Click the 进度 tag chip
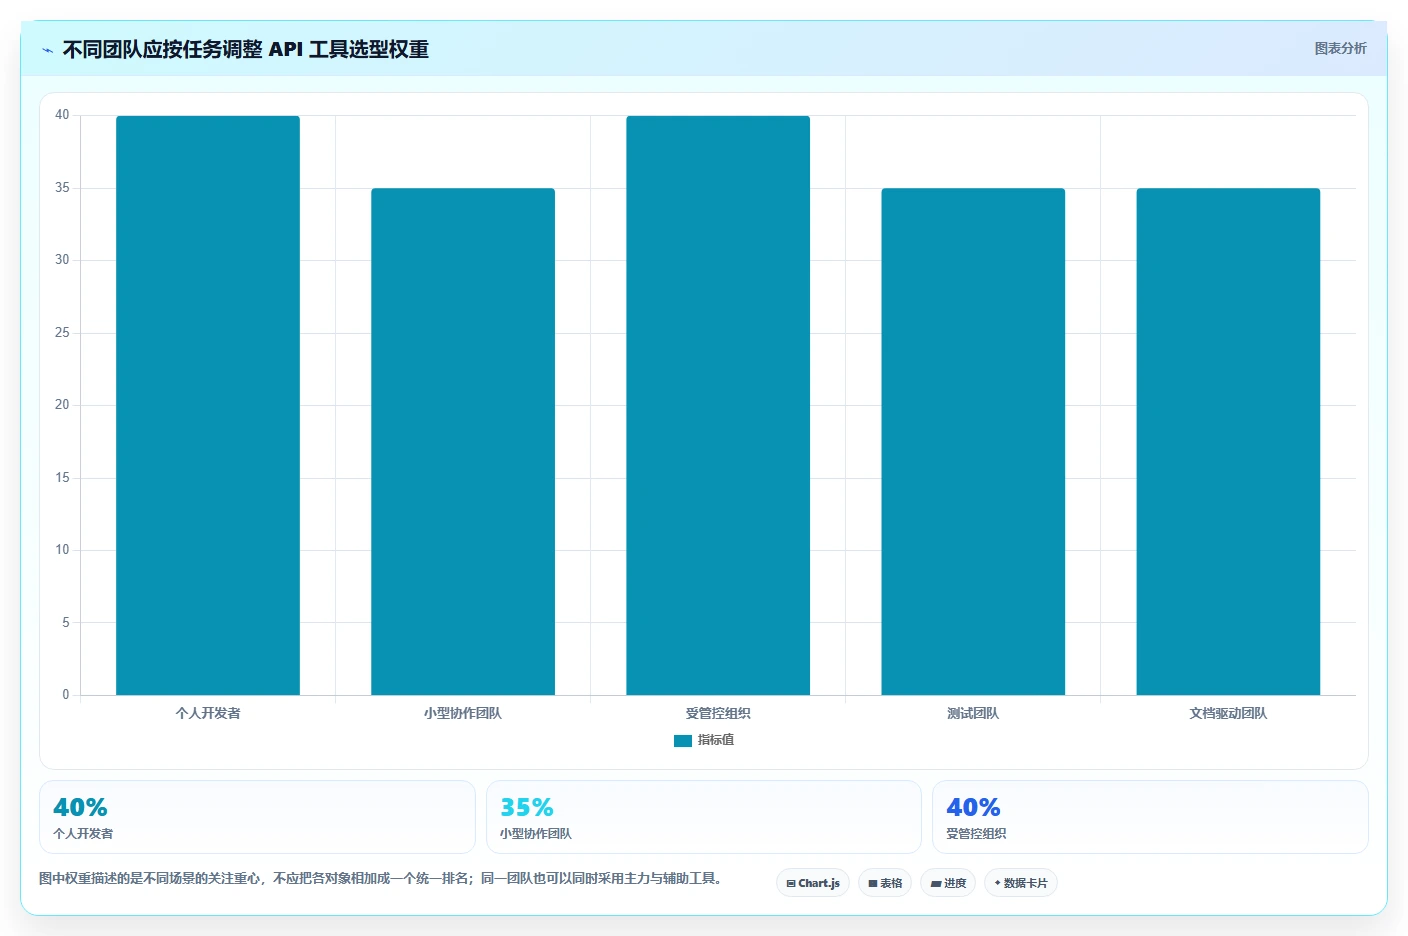The height and width of the screenshot is (936, 1408). (x=948, y=883)
